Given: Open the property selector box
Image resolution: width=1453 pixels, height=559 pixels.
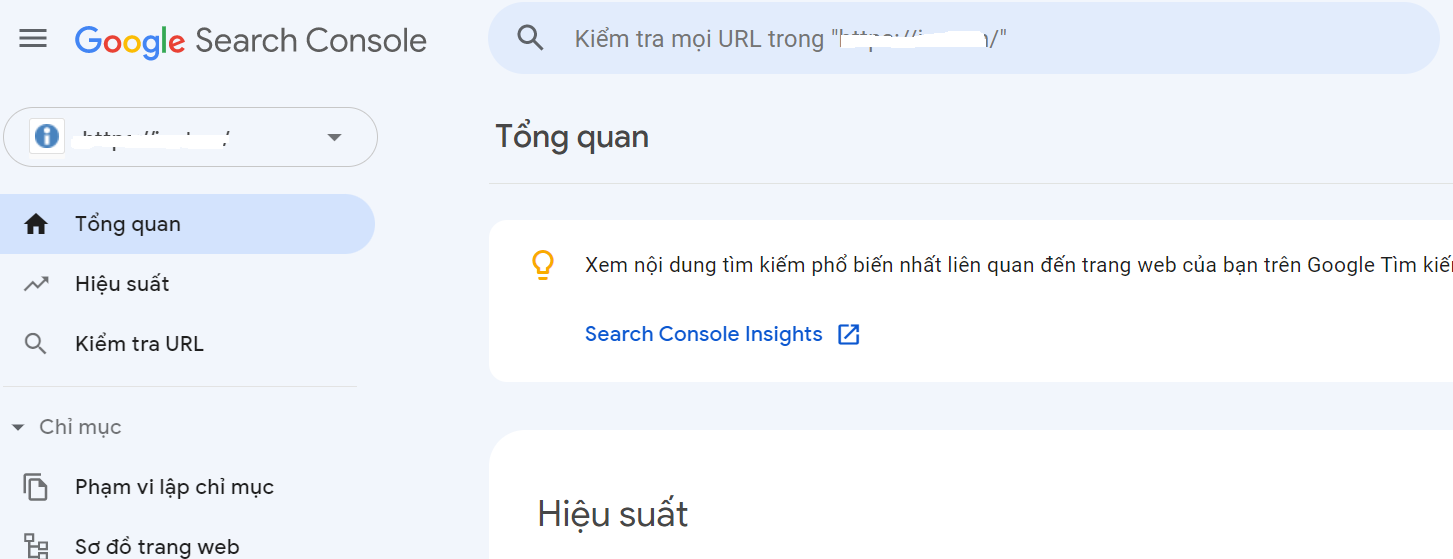Looking at the screenshot, I should click(191, 137).
